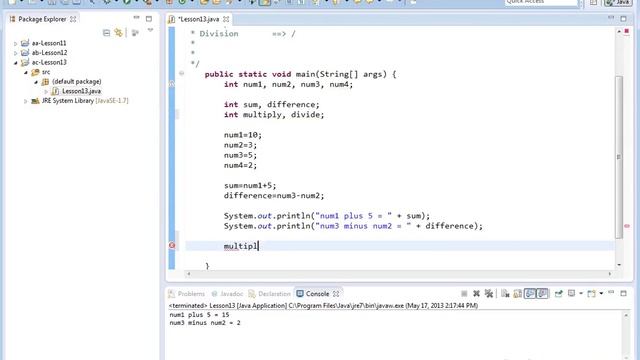Screen dimensions: 640x360
Task: Select ab-Lesson12 project
Action: point(49,53)
